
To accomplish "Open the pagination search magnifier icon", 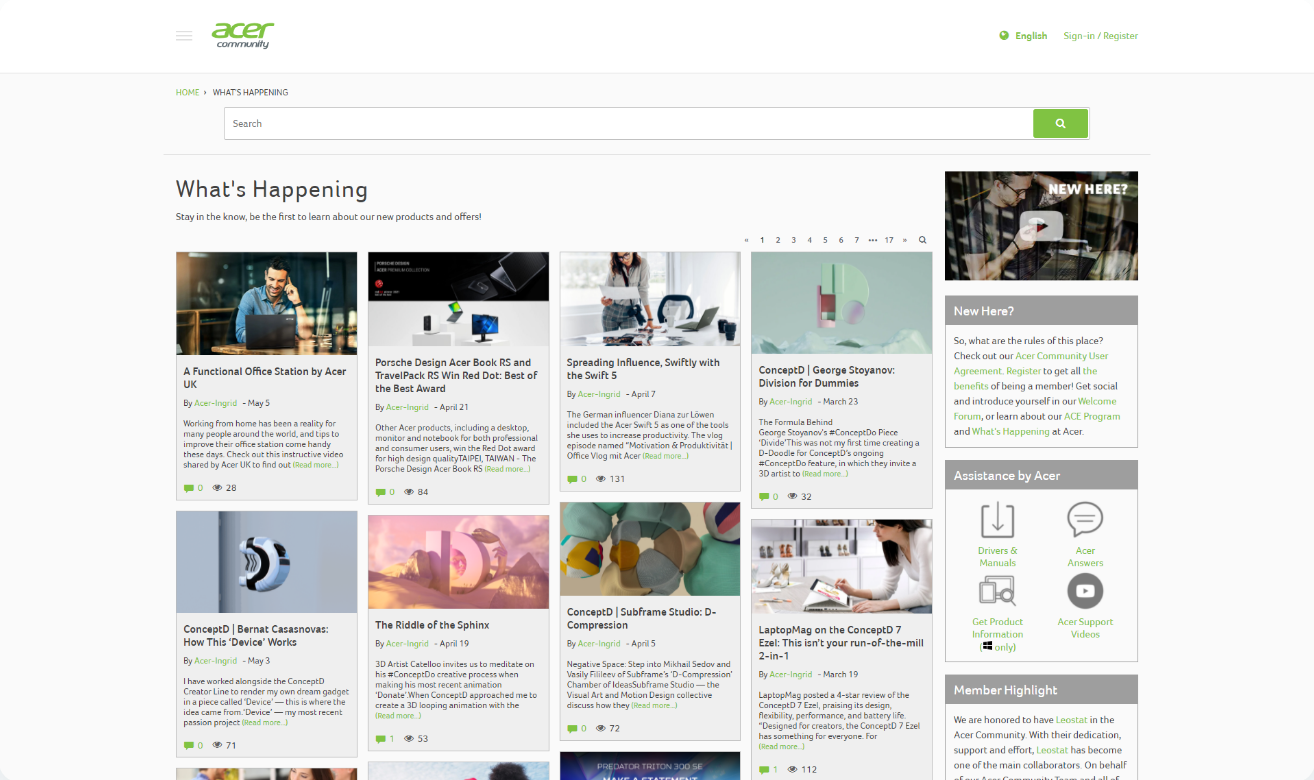I will click(x=923, y=240).
